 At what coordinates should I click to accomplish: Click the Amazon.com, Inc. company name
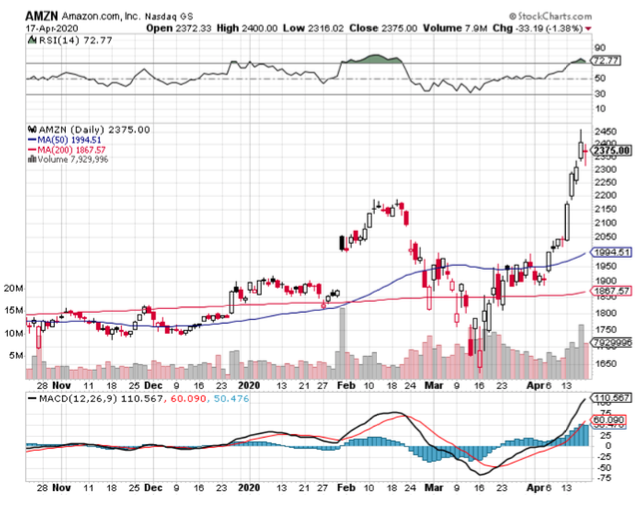(x=101, y=16)
